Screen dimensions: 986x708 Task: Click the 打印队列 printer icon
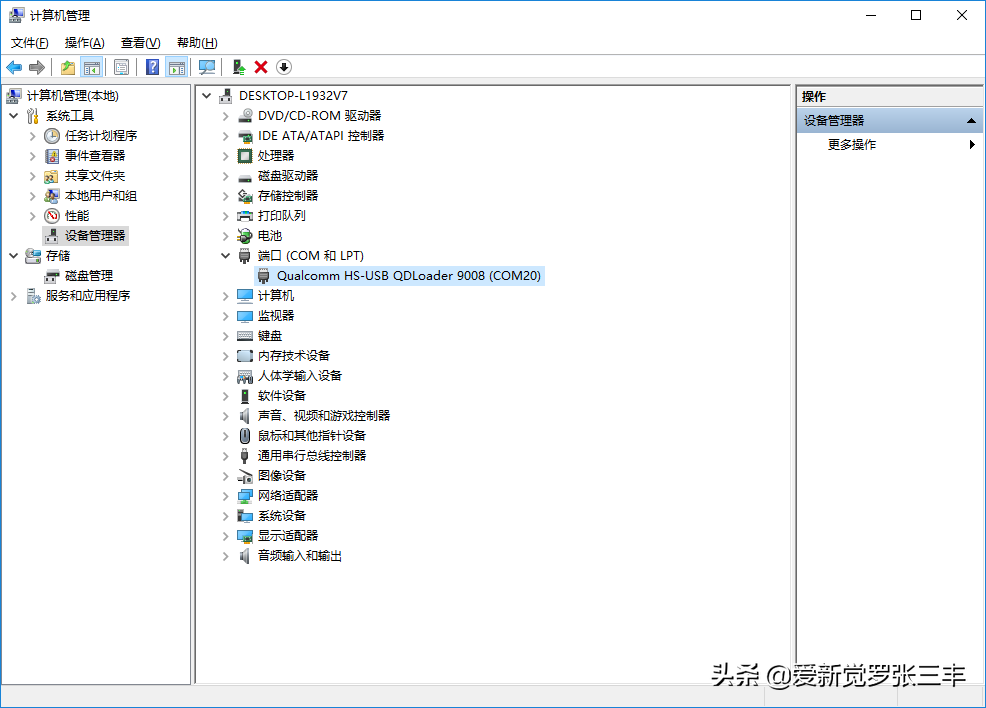[245, 216]
